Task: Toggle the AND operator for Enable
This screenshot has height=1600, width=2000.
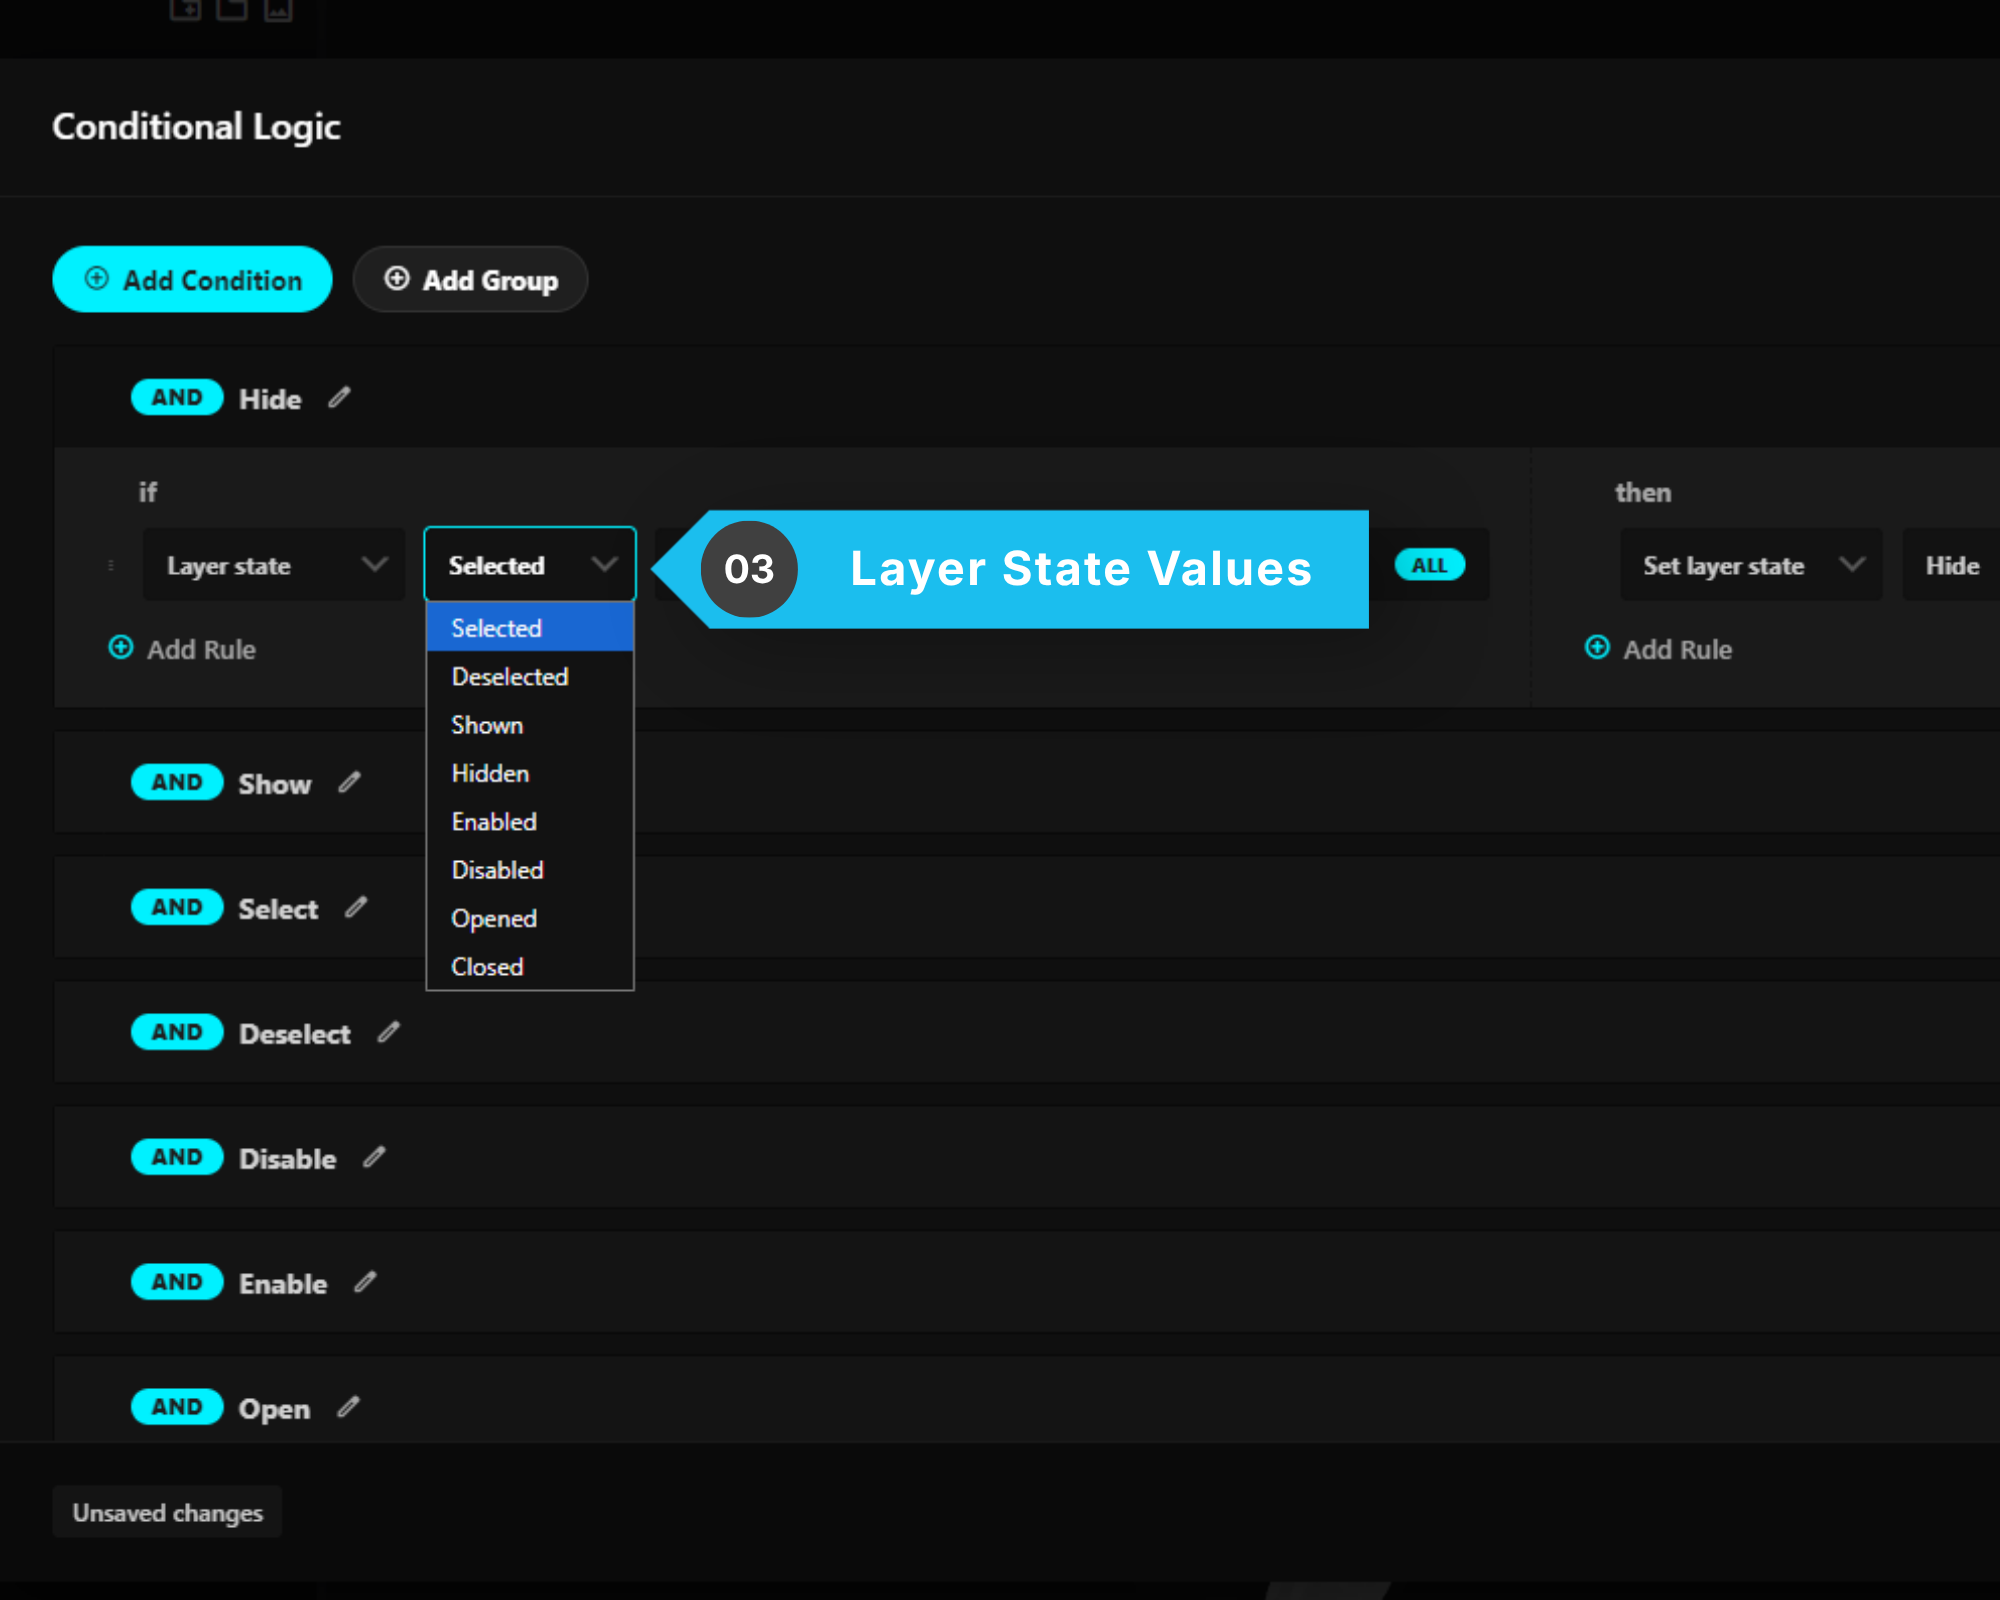Action: tap(177, 1282)
